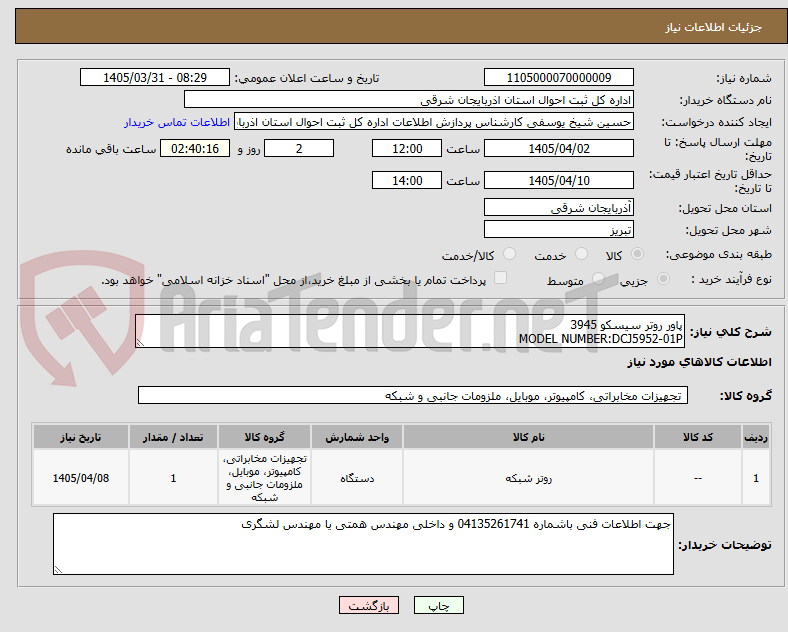Click the general description text area
The width and height of the screenshot is (788, 632).
pyautogui.click(x=410, y=331)
